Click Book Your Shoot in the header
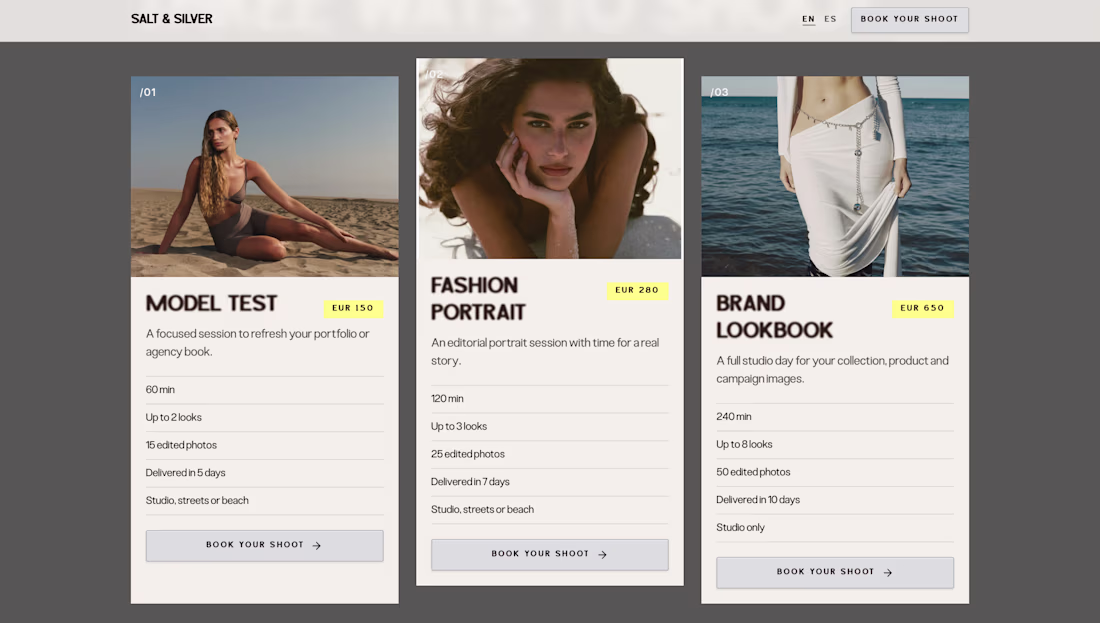Screen dimensions: 1100x623 pyautogui.click(x=909, y=20)
